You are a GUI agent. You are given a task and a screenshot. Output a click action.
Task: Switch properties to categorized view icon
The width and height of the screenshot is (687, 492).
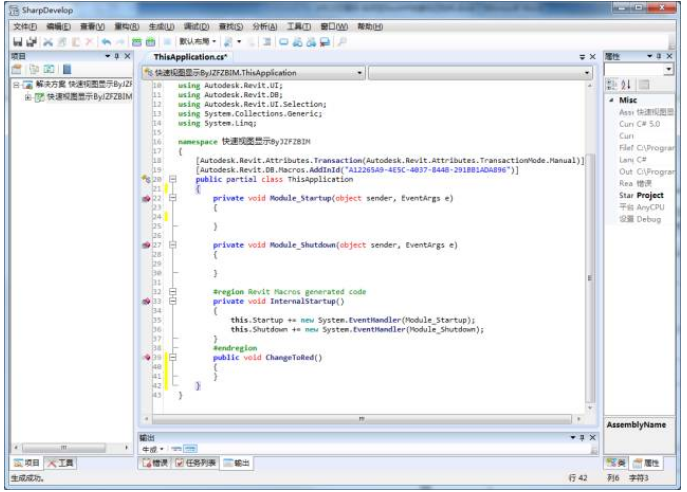(x=612, y=85)
